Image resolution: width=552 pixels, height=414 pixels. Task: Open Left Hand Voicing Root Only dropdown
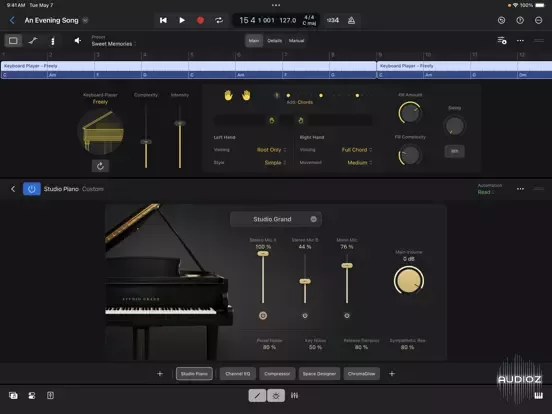click(x=271, y=150)
